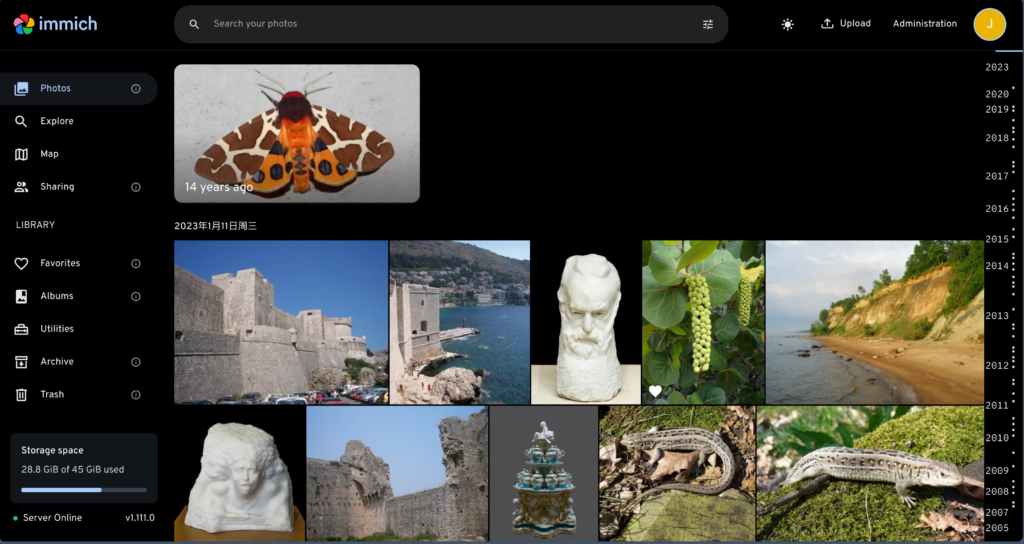Jump to 2013 on timeline scrubber
Viewport: 1024px width, 544px height.
(x=997, y=316)
